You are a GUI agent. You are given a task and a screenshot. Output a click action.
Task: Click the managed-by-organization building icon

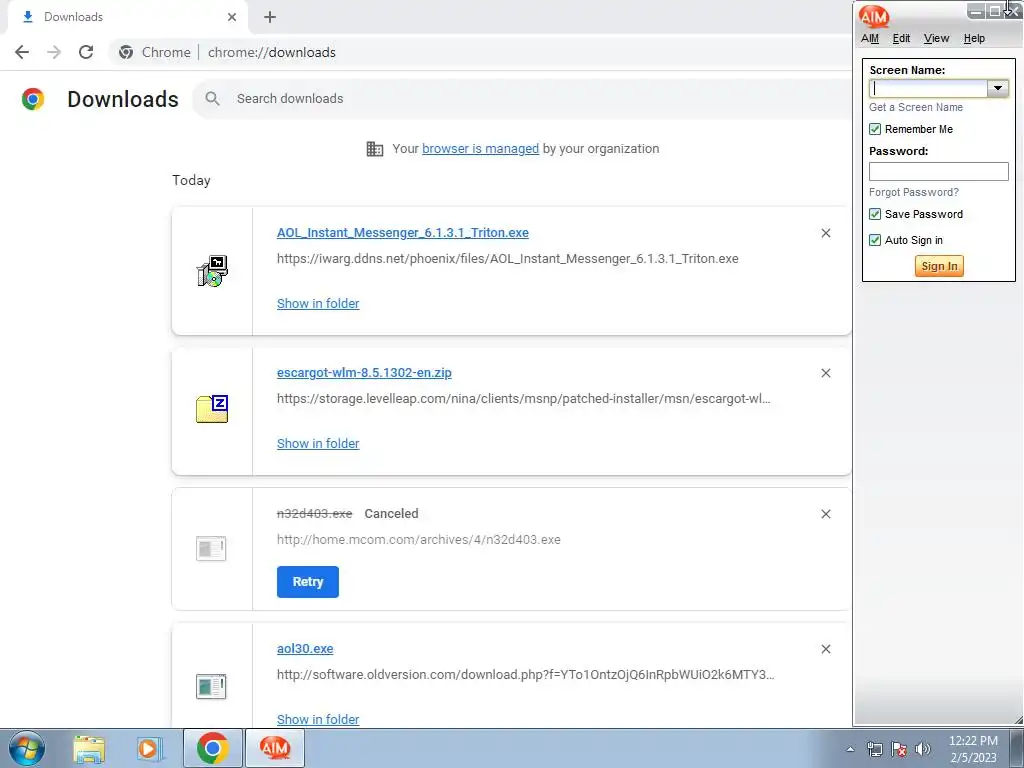click(375, 149)
